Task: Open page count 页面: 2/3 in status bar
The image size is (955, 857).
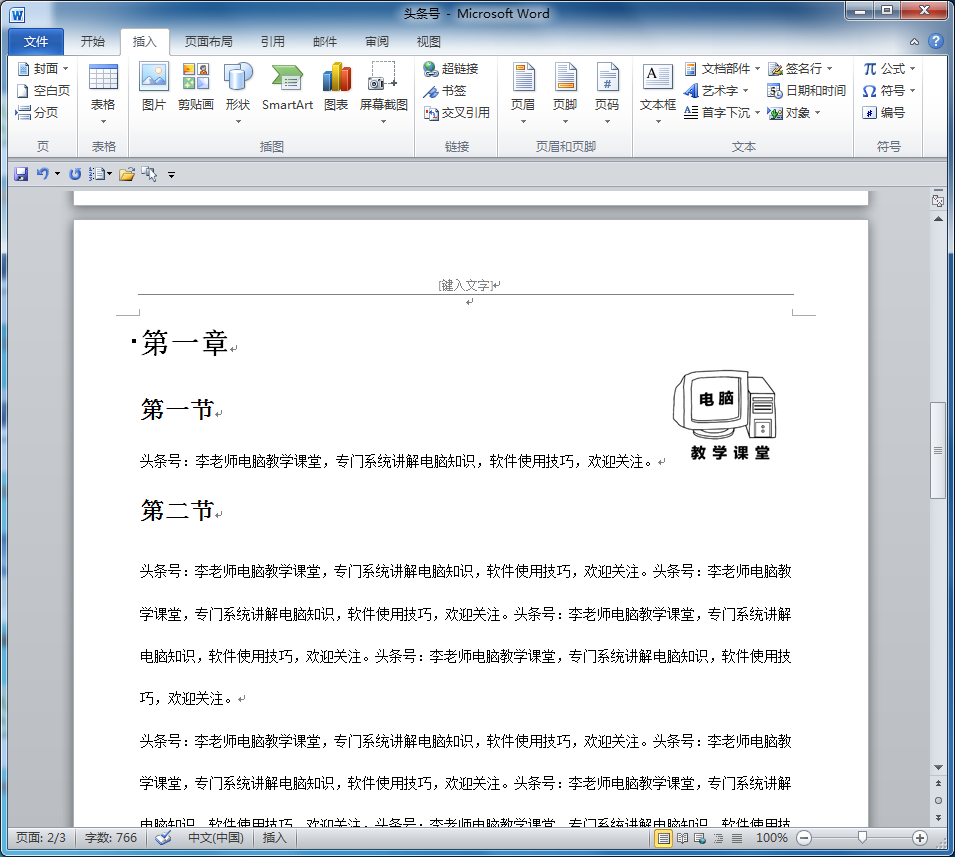Action: (x=40, y=838)
